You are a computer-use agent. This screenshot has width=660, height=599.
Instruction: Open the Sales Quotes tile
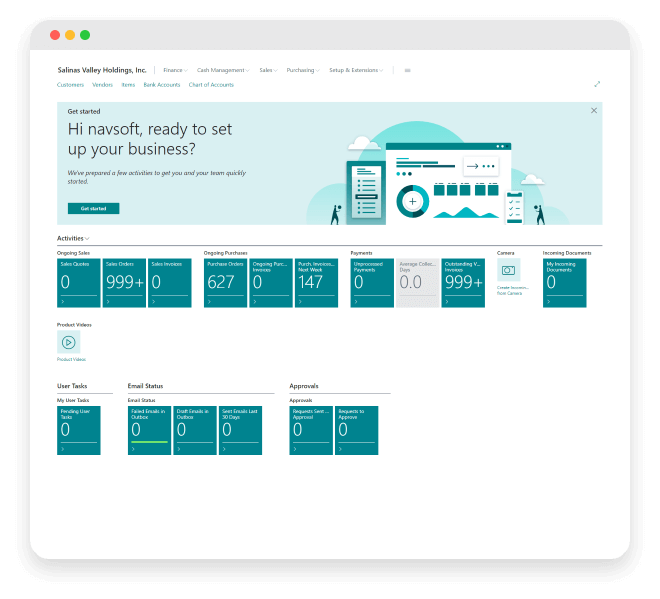click(79, 283)
